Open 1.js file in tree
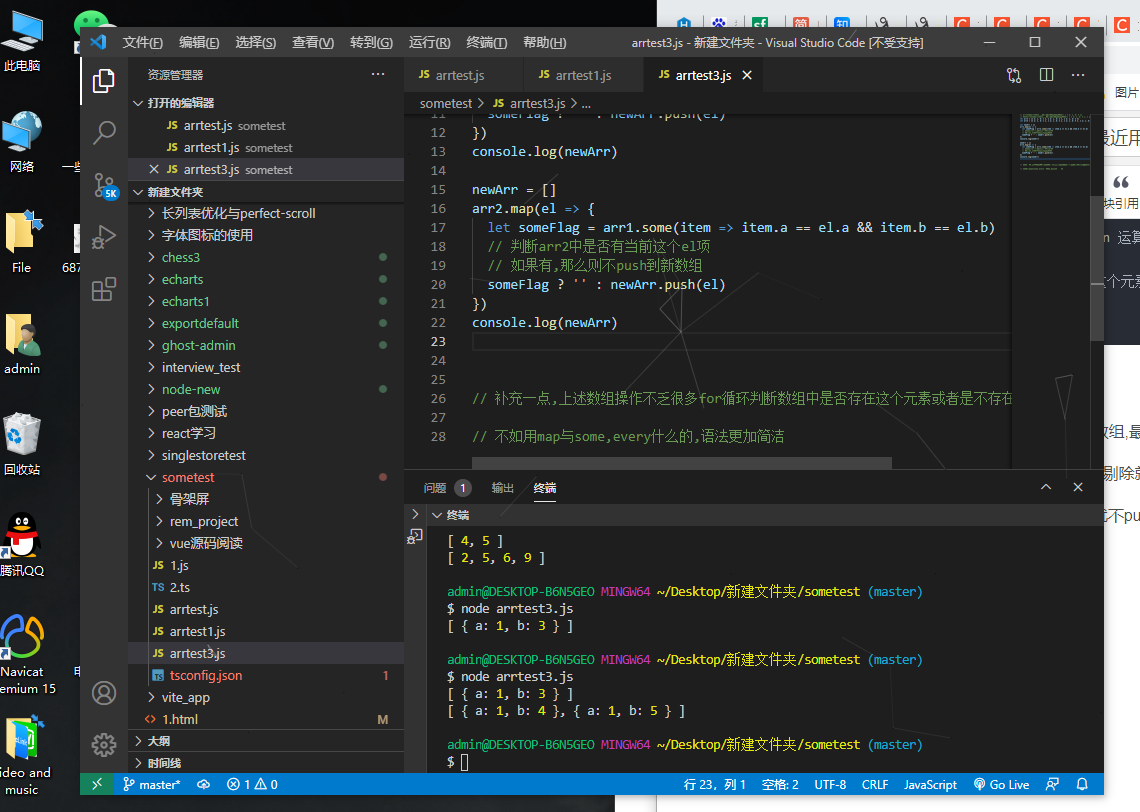This screenshot has width=1140, height=812. click(x=266, y=566)
